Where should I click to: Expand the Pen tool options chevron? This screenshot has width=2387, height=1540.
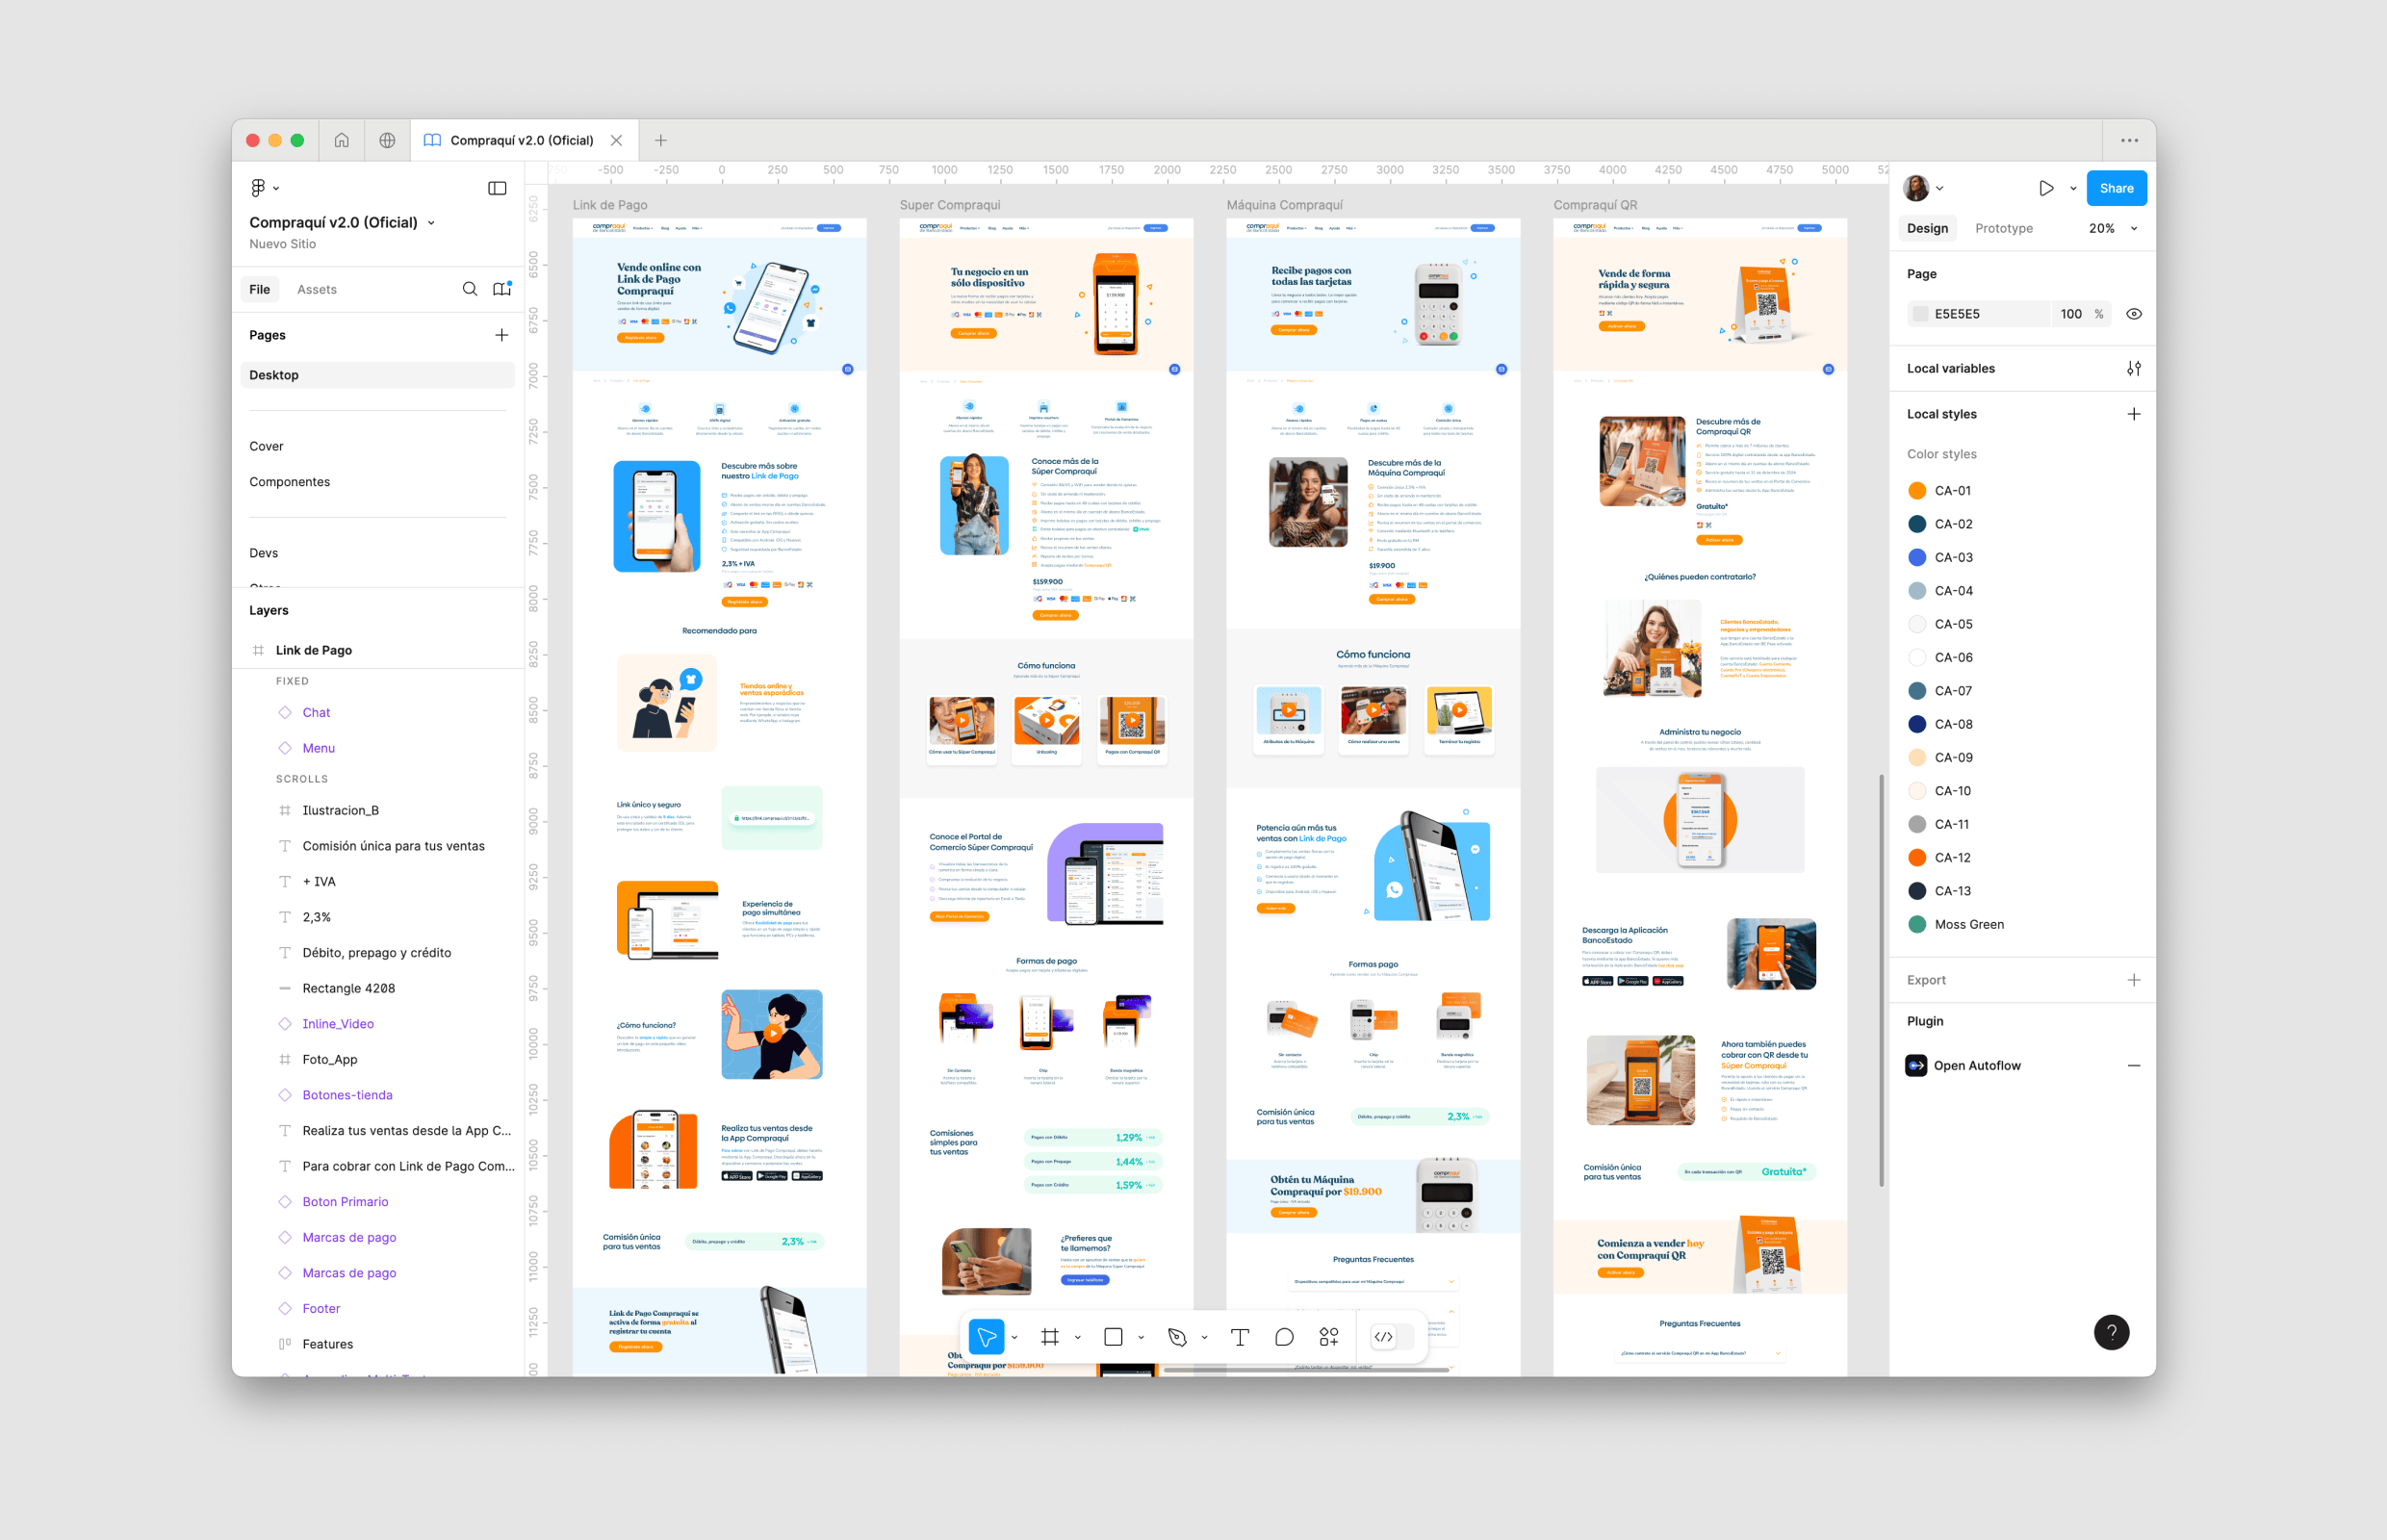point(1205,1338)
